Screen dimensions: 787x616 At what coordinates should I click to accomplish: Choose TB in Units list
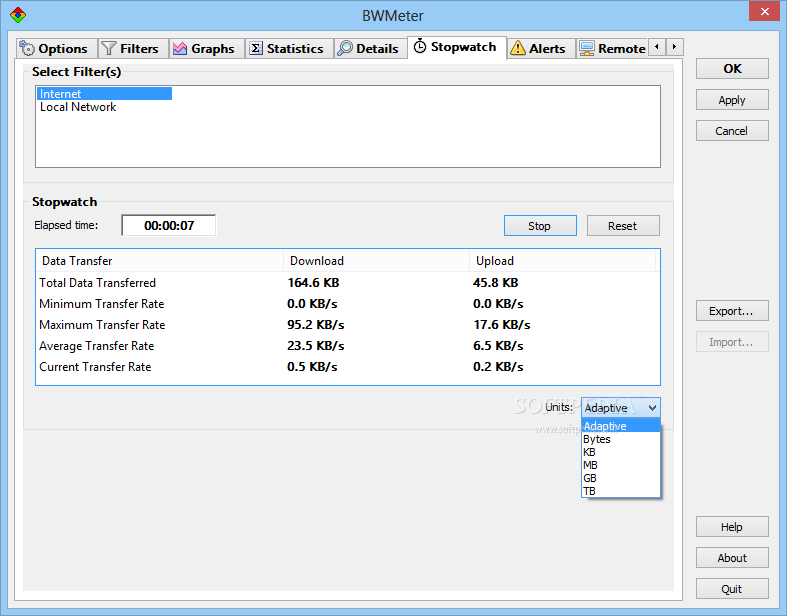click(621, 491)
